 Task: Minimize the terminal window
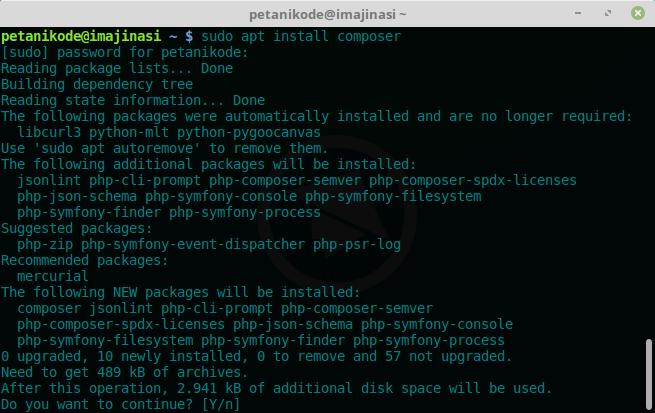pos(578,13)
